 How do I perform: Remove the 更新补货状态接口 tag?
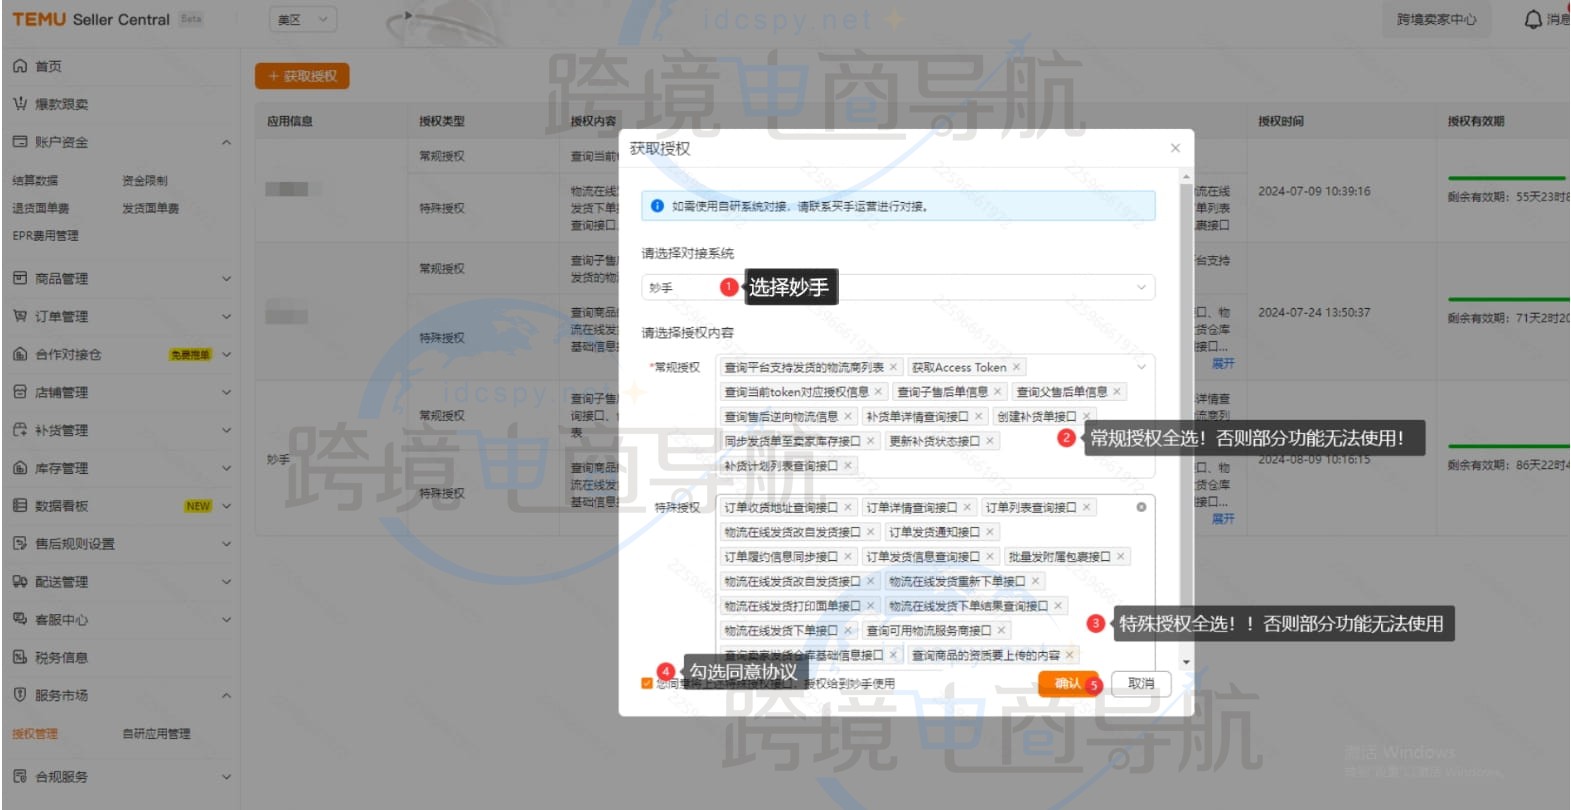(x=990, y=441)
